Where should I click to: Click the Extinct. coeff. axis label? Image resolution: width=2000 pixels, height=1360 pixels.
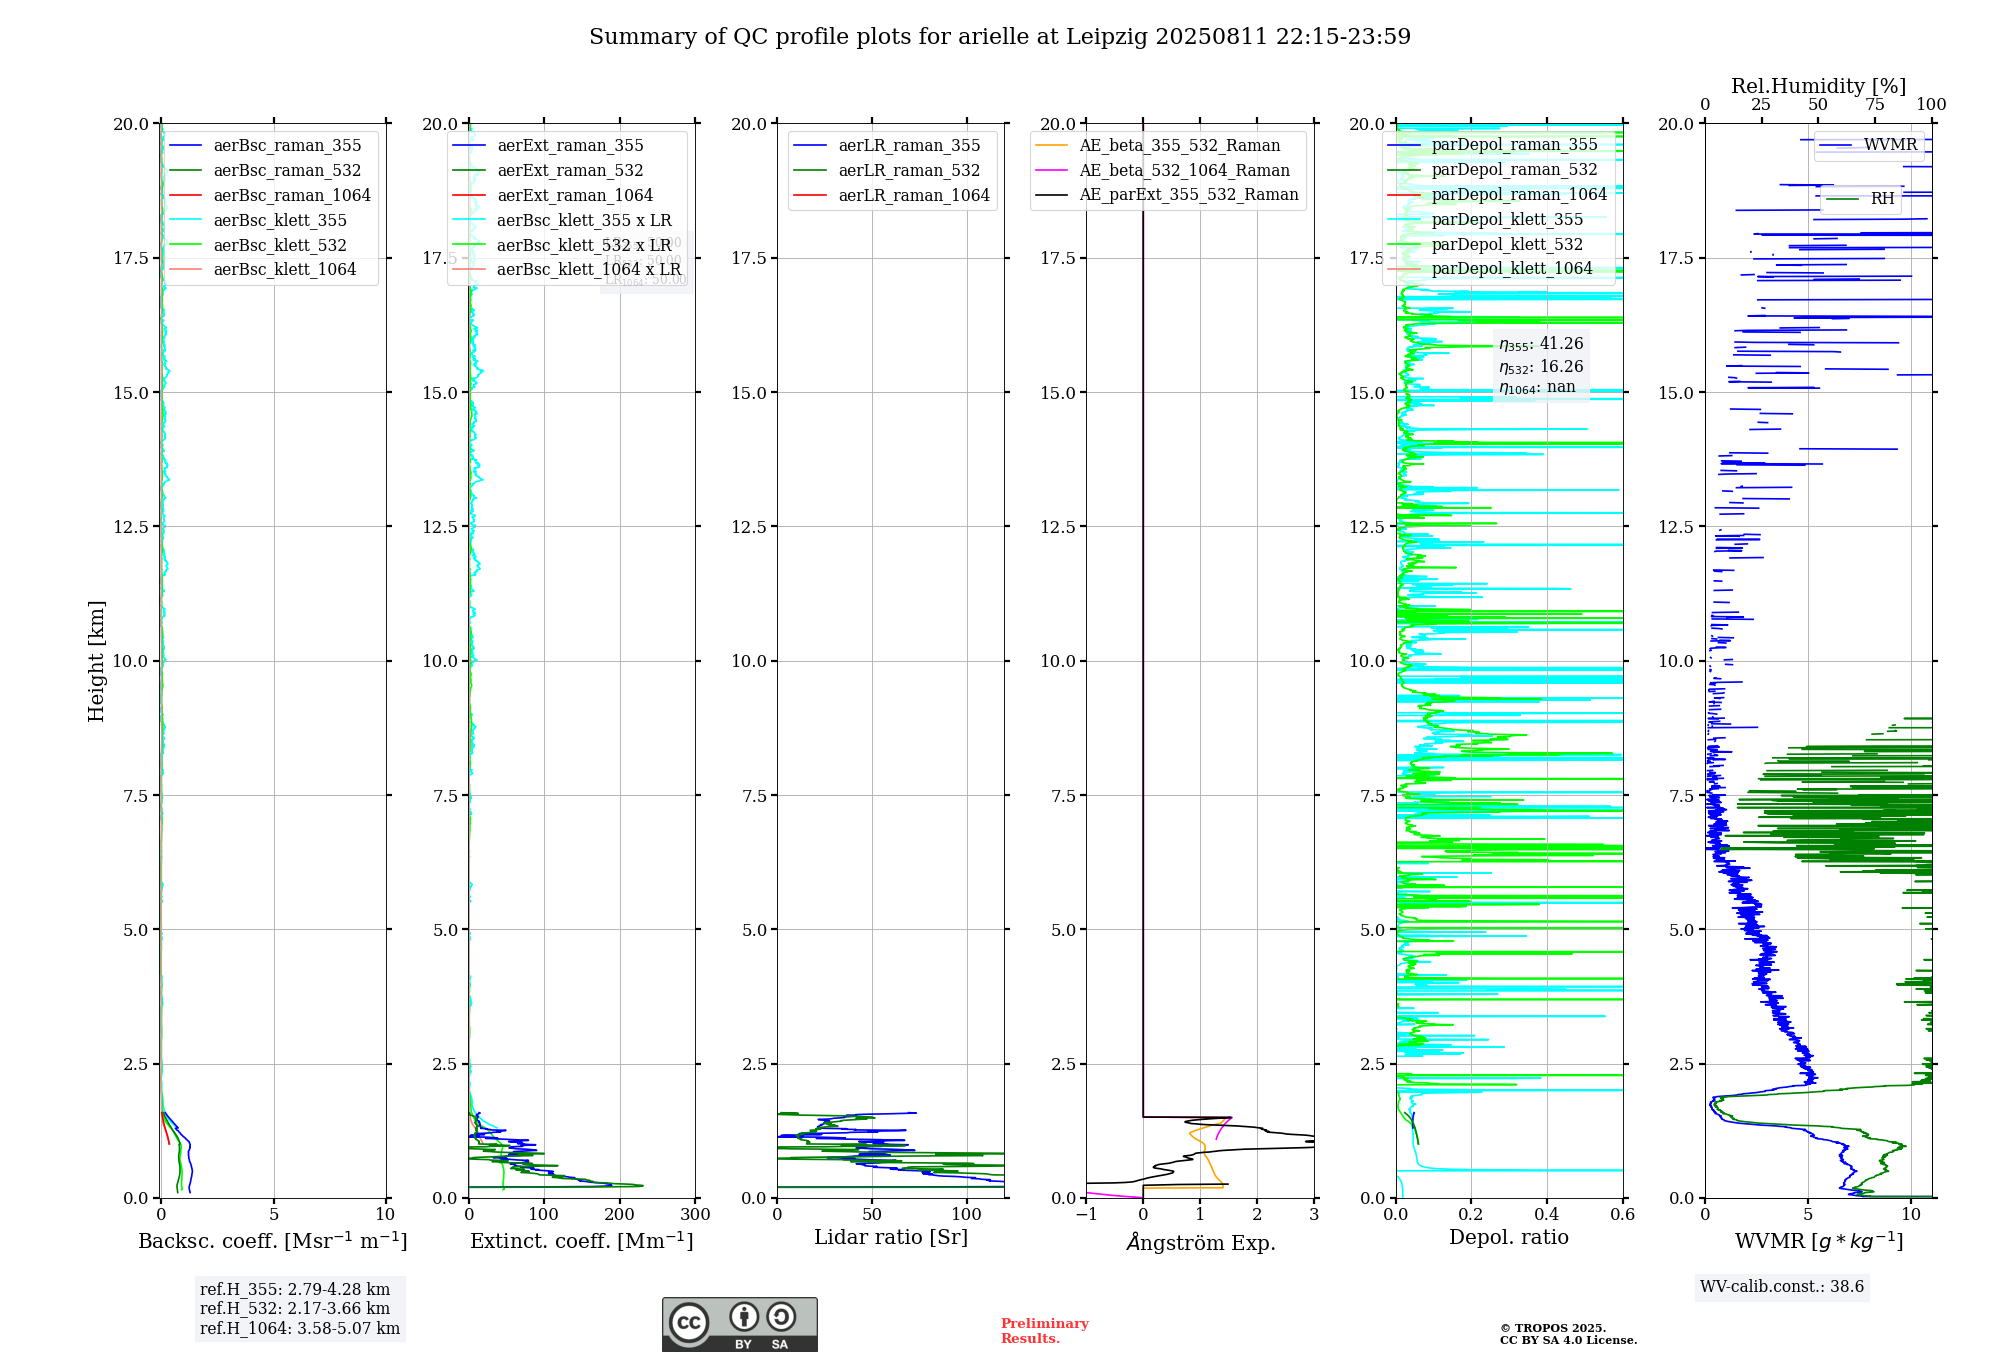tap(582, 1241)
